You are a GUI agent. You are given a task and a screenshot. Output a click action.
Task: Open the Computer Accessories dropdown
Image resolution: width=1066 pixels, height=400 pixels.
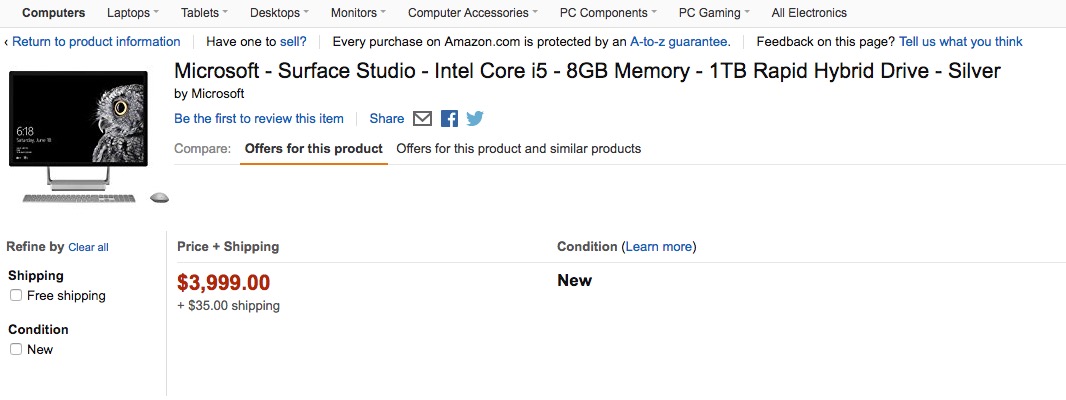[472, 13]
